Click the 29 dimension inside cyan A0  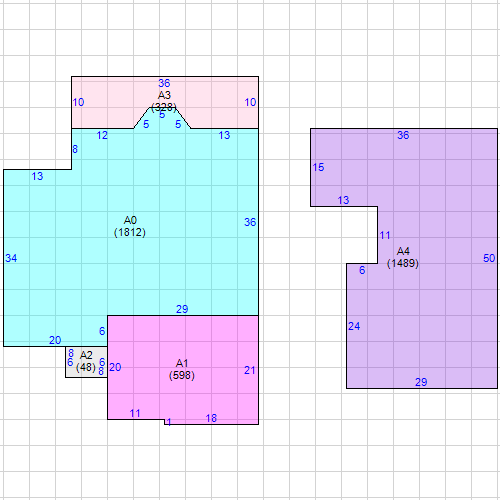[182, 309]
